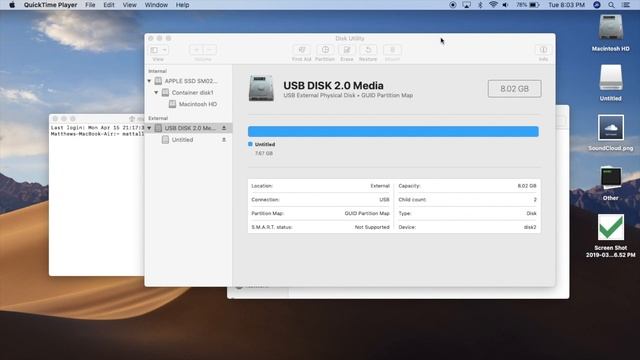The height and width of the screenshot is (360, 640).
Task: Click the screen recording status icon
Action: (x=453, y=5)
